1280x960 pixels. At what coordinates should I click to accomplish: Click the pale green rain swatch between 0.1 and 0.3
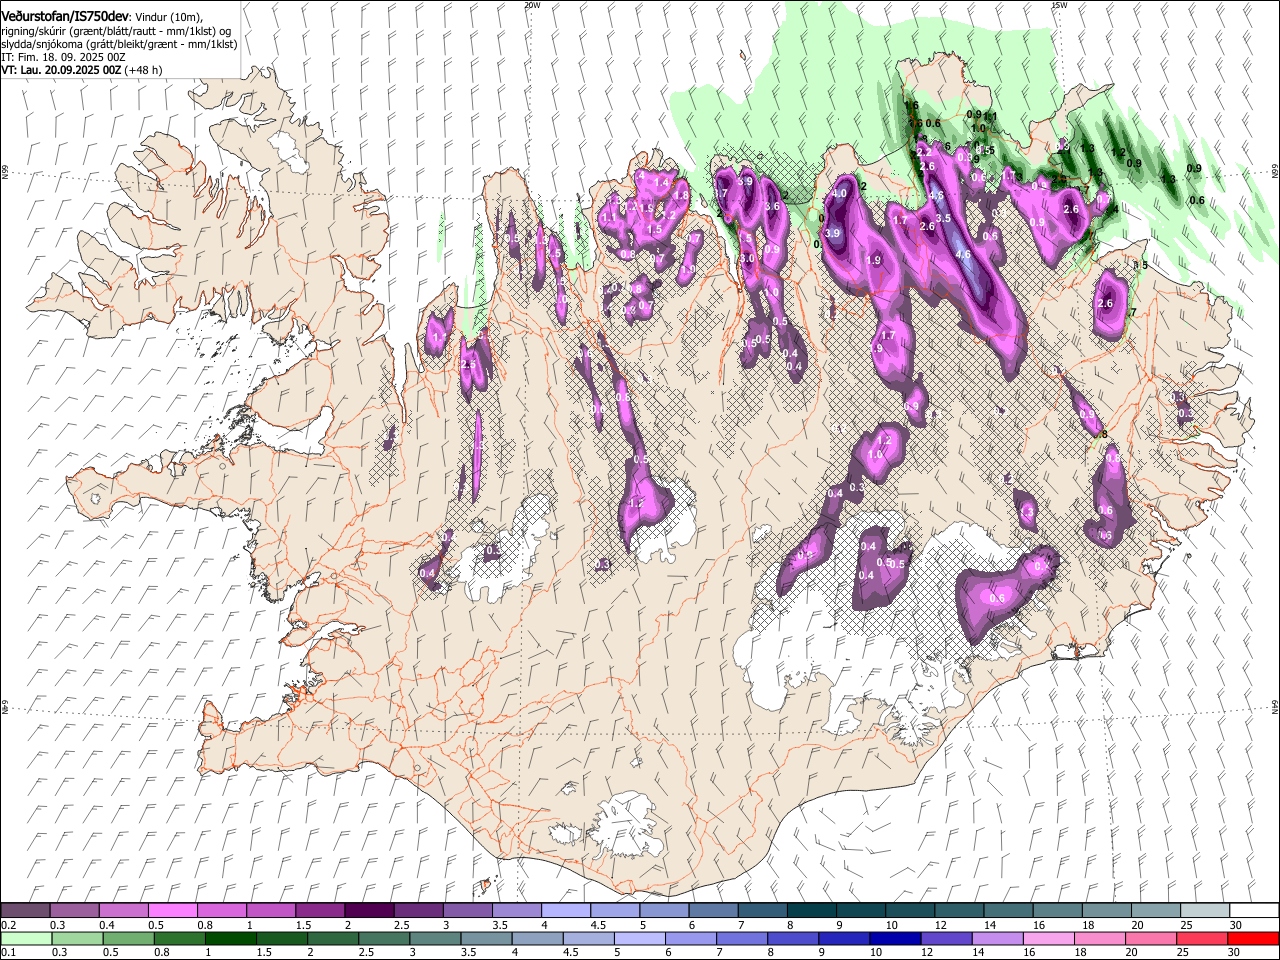click(x=26, y=938)
